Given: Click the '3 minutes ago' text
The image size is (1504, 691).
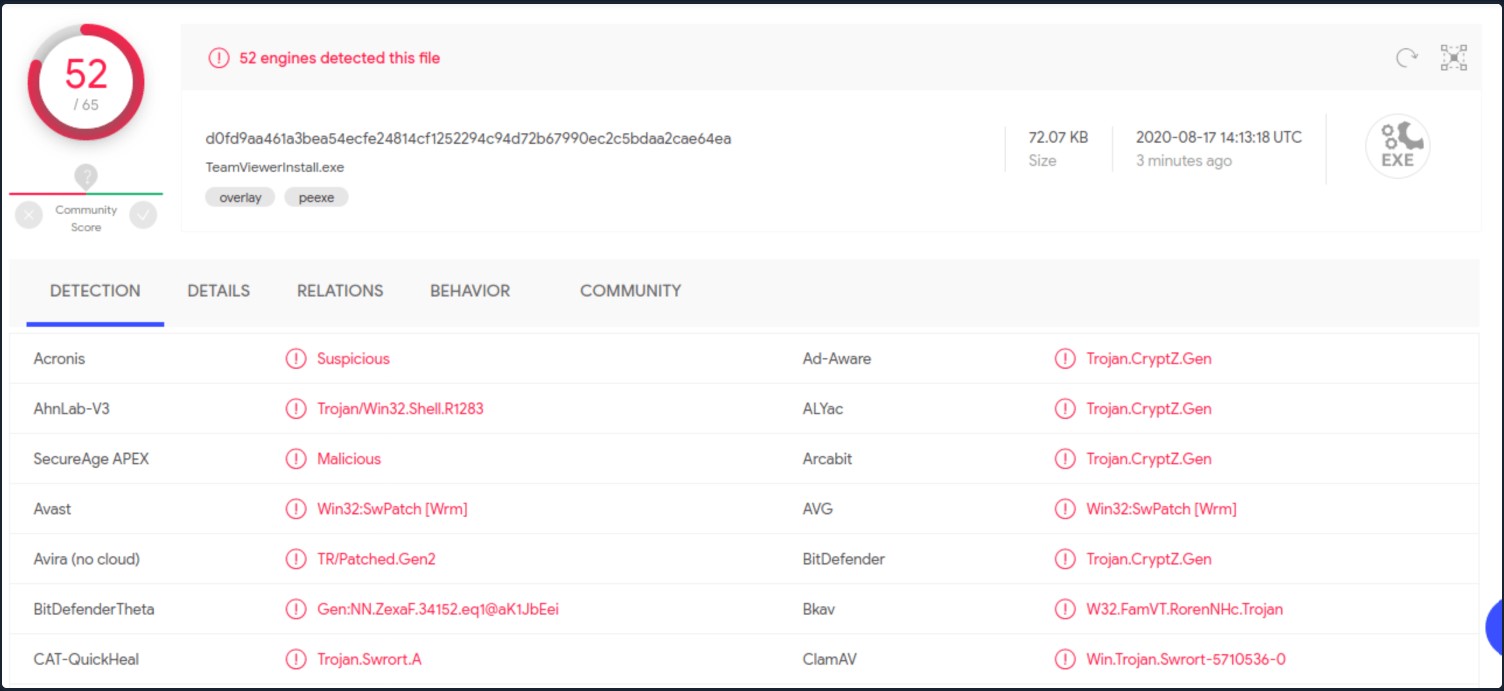Looking at the screenshot, I should (1184, 161).
